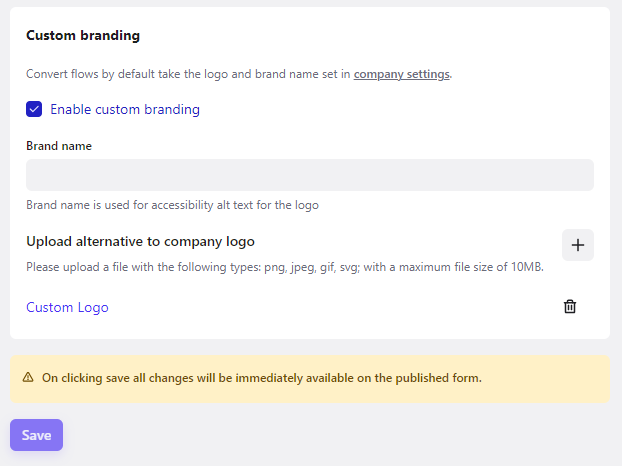Click the yellow save warning banner text
Screen dimensions: 622x466
click(x=262, y=378)
